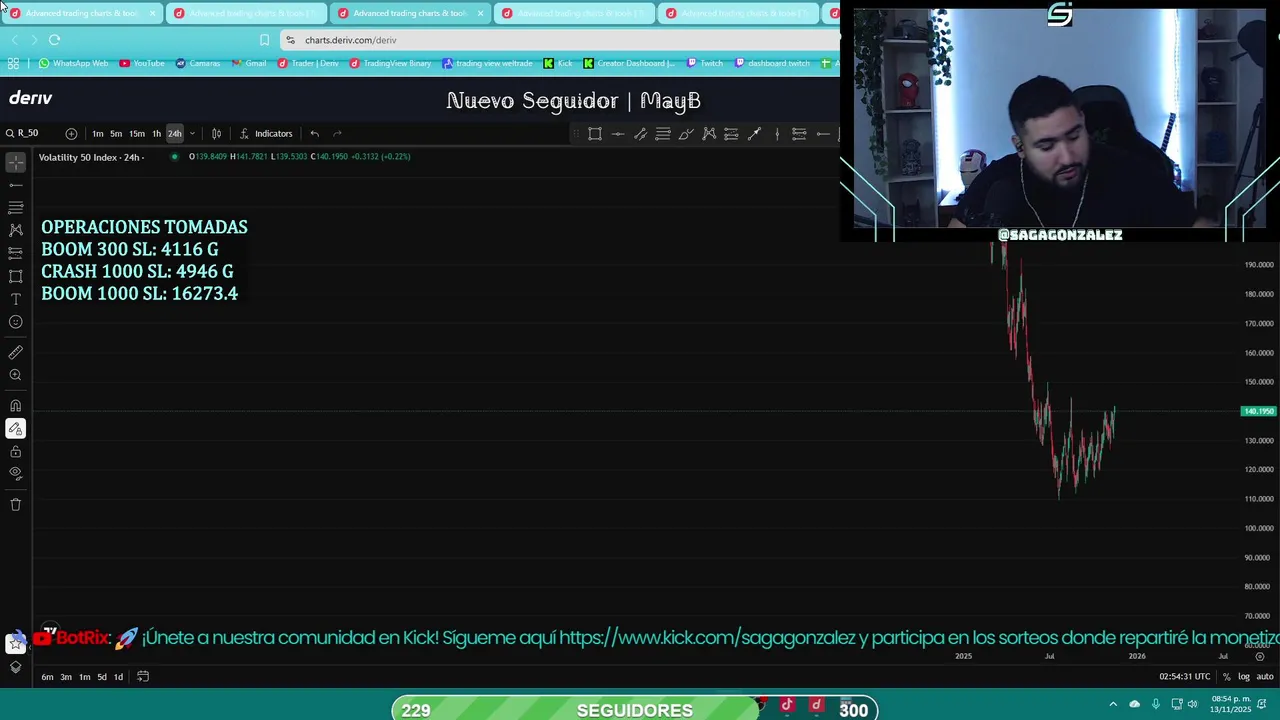Switch to third Advanced trading charts browser tab
Image resolution: width=1280 pixels, height=720 pixels.
(x=409, y=13)
